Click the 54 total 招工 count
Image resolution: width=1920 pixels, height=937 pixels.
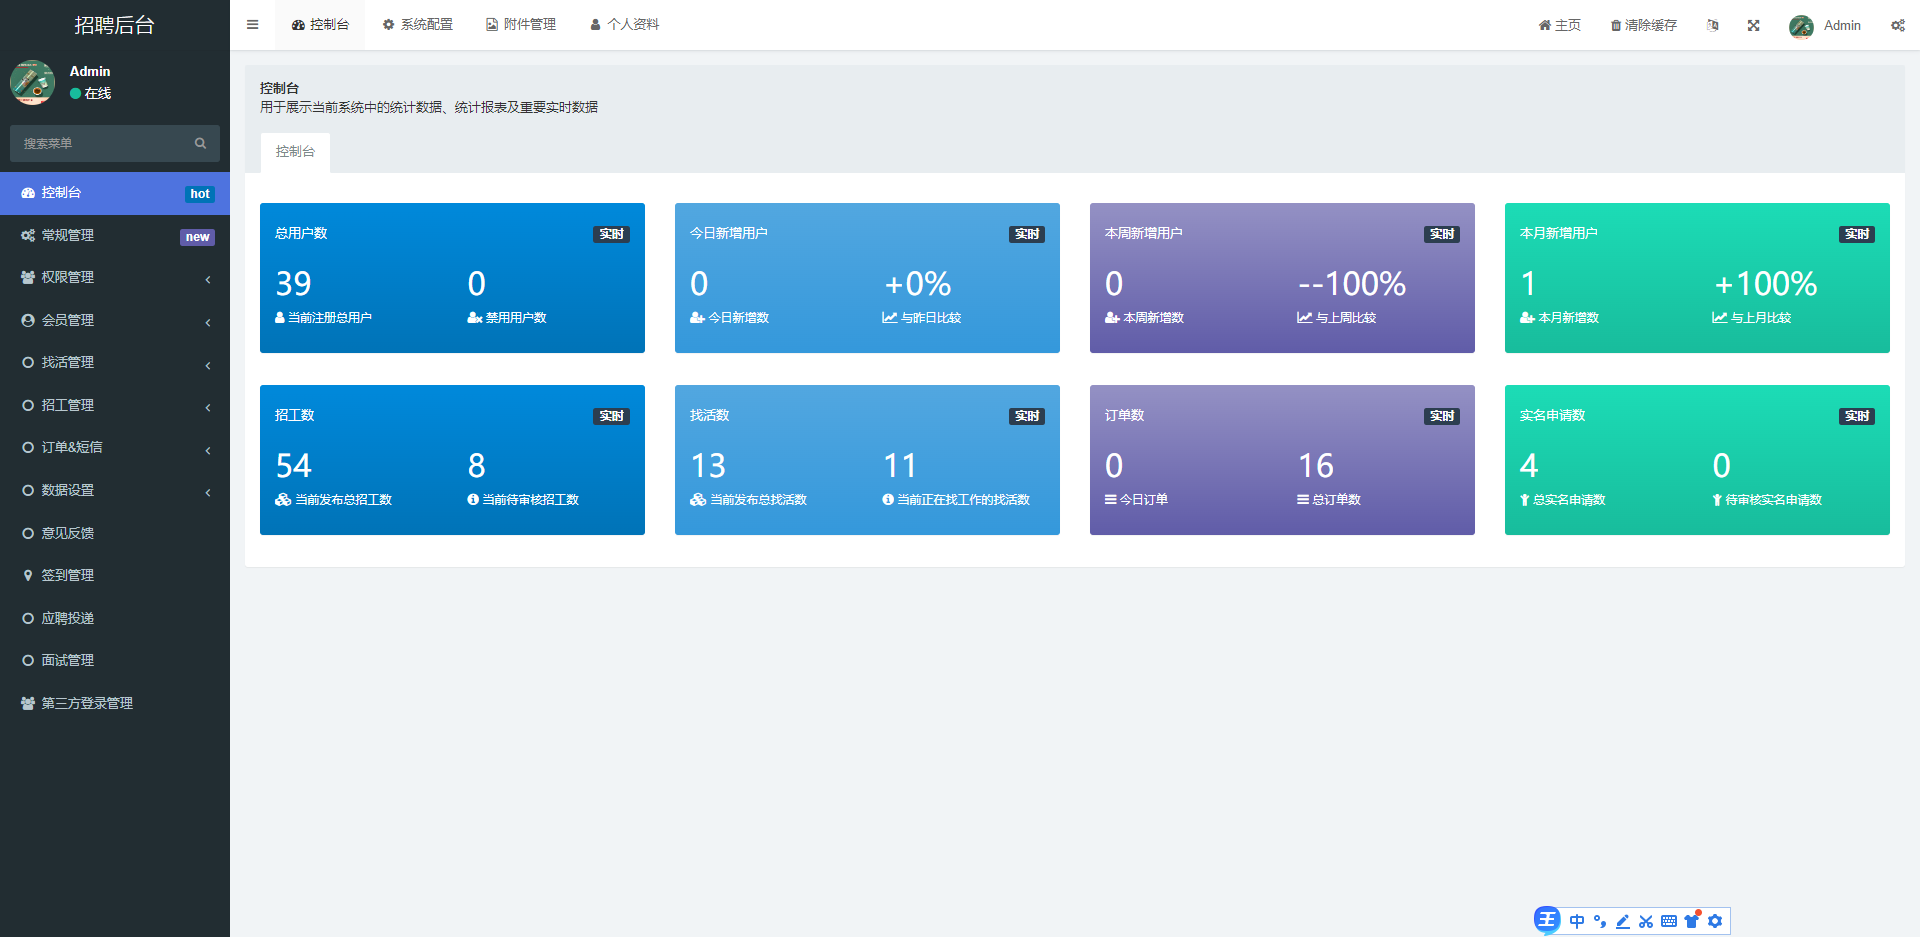coord(293,466)
